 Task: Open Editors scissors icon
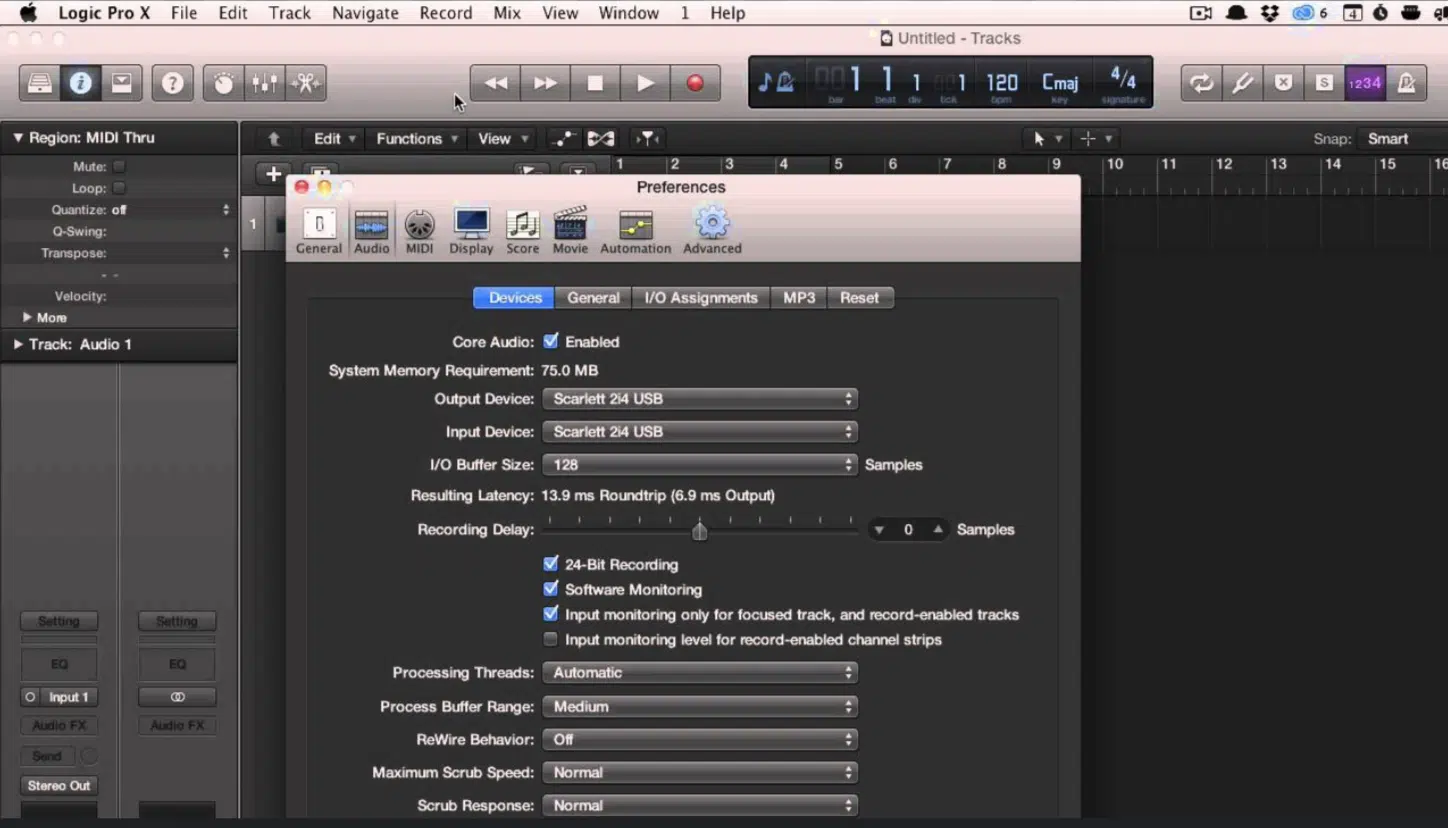pos(306,83)
